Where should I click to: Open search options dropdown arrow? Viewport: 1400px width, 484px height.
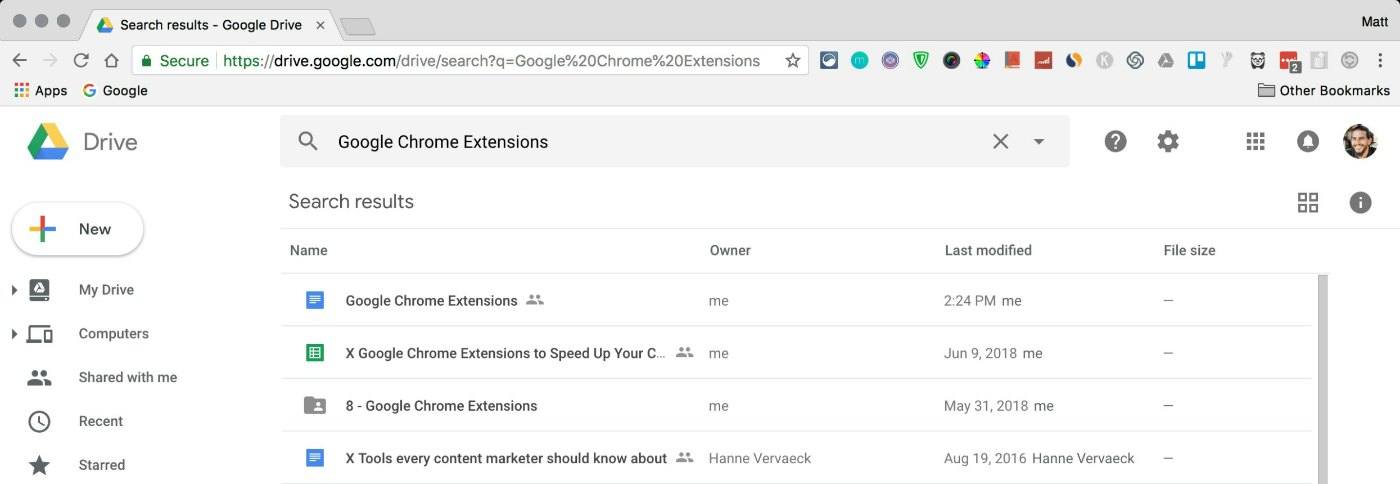tap(1039, 141)
